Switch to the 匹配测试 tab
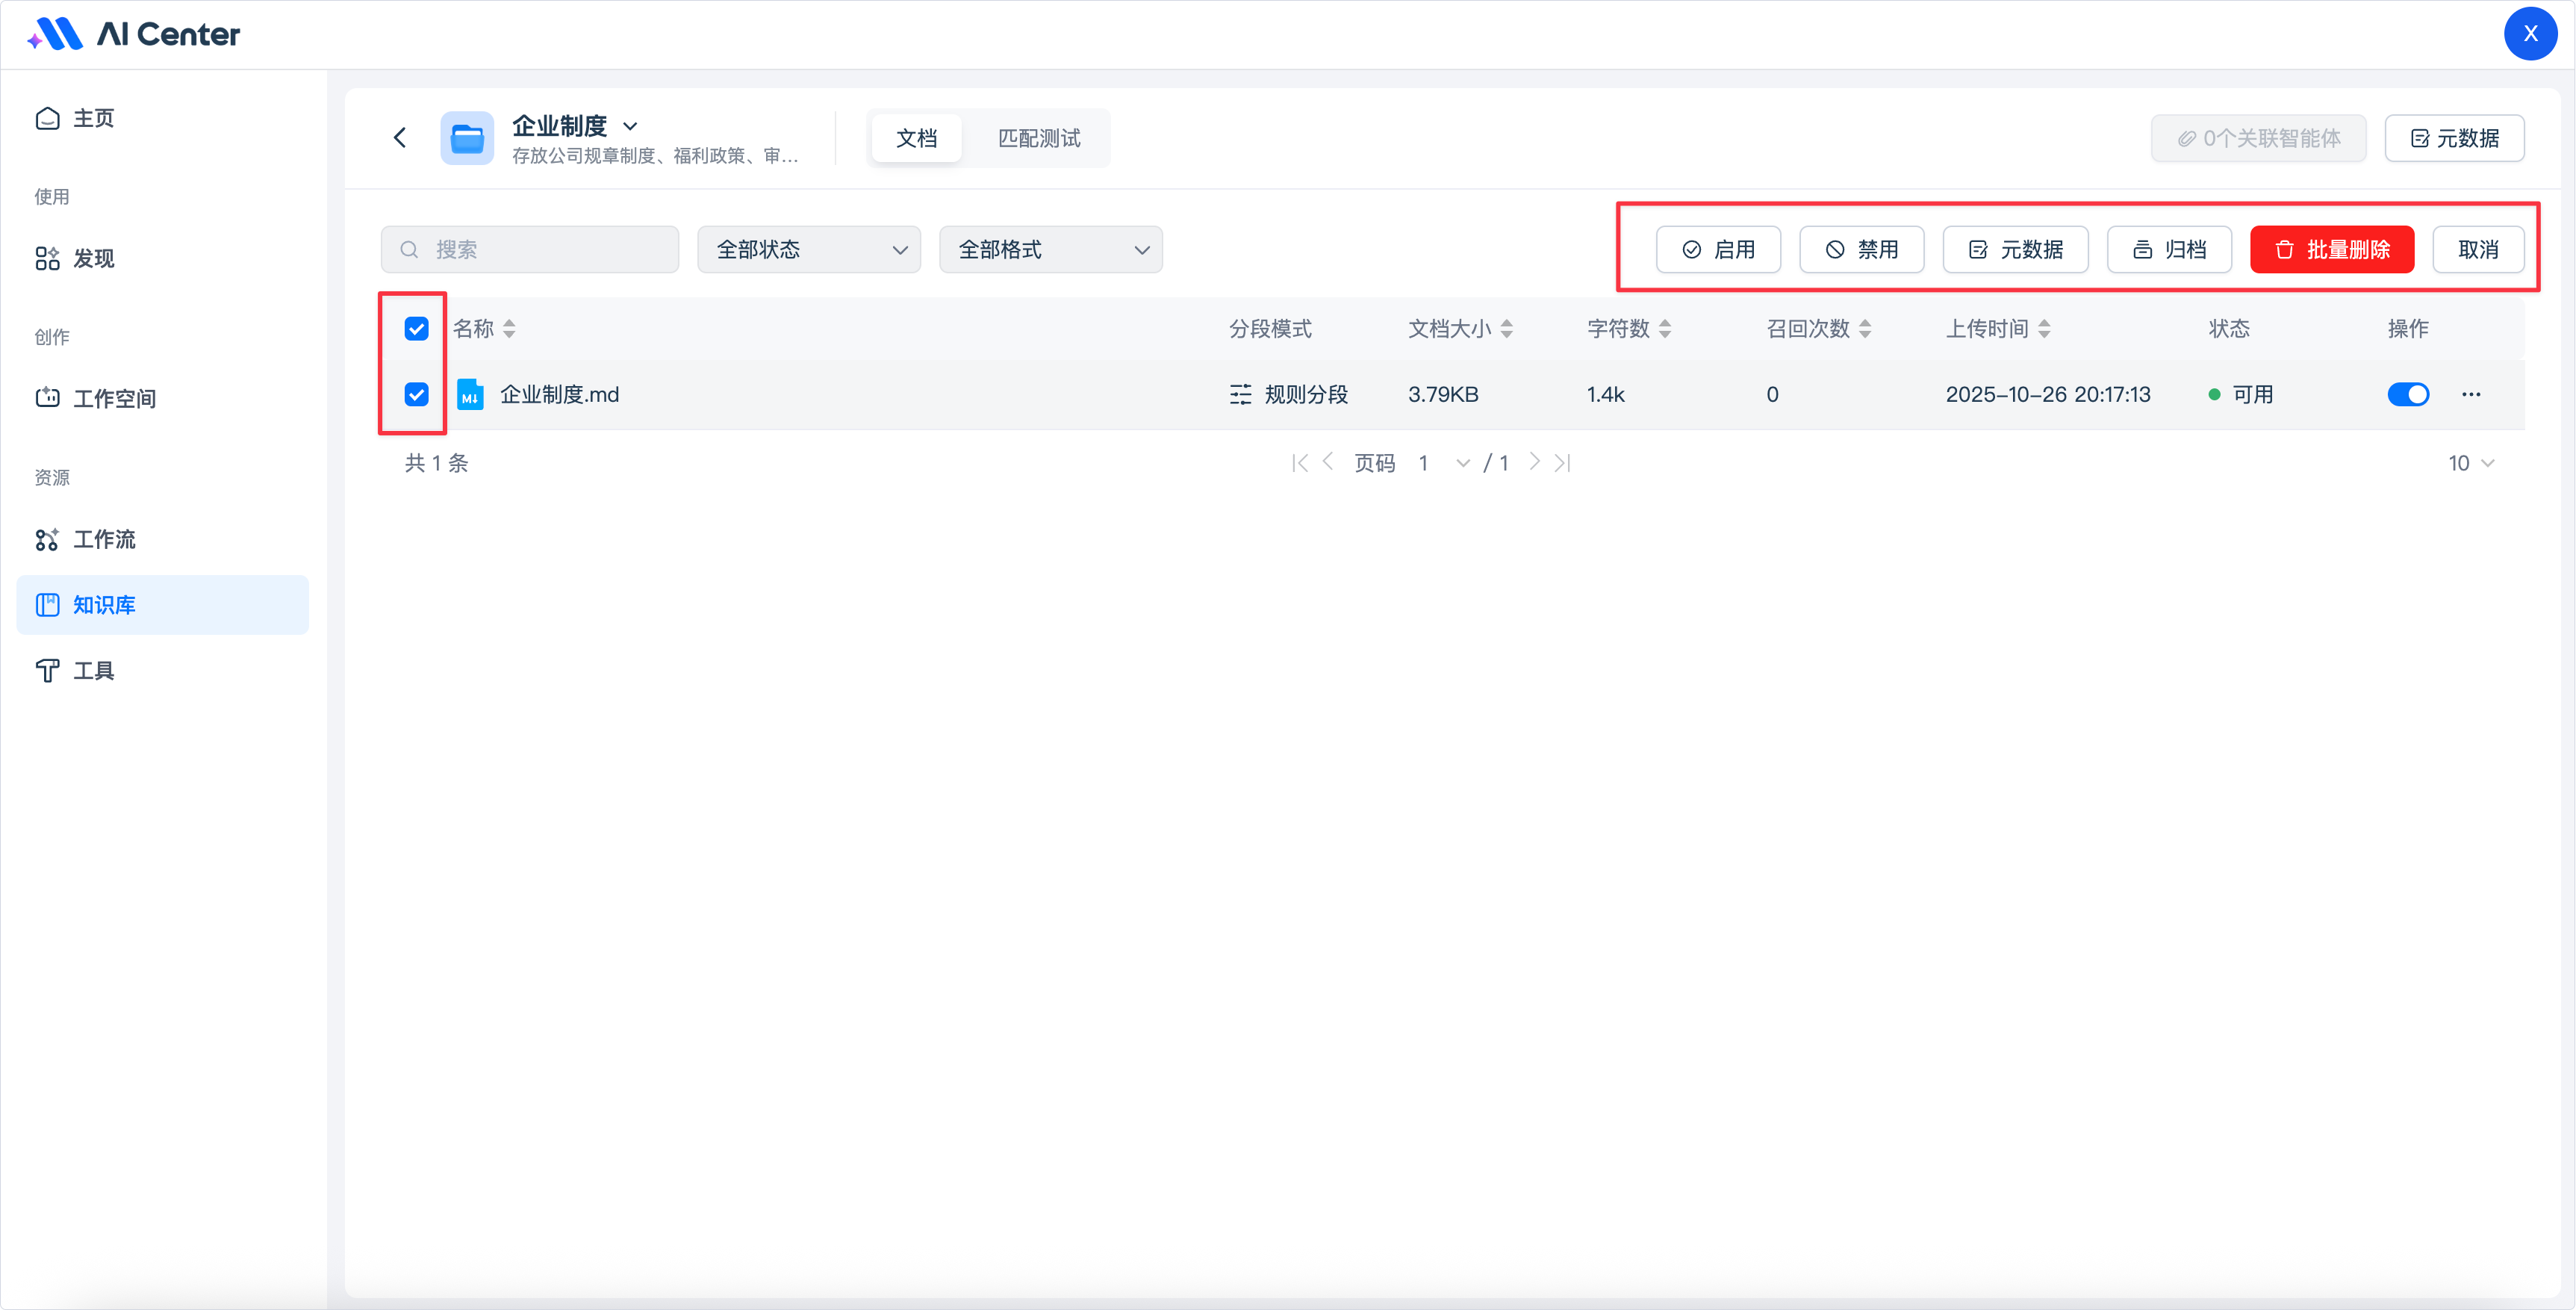 pos(1038,138)
